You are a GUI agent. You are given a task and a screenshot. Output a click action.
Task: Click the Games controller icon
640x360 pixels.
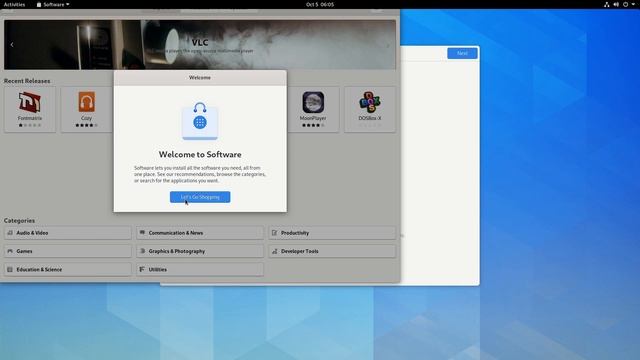click(10, 251)
